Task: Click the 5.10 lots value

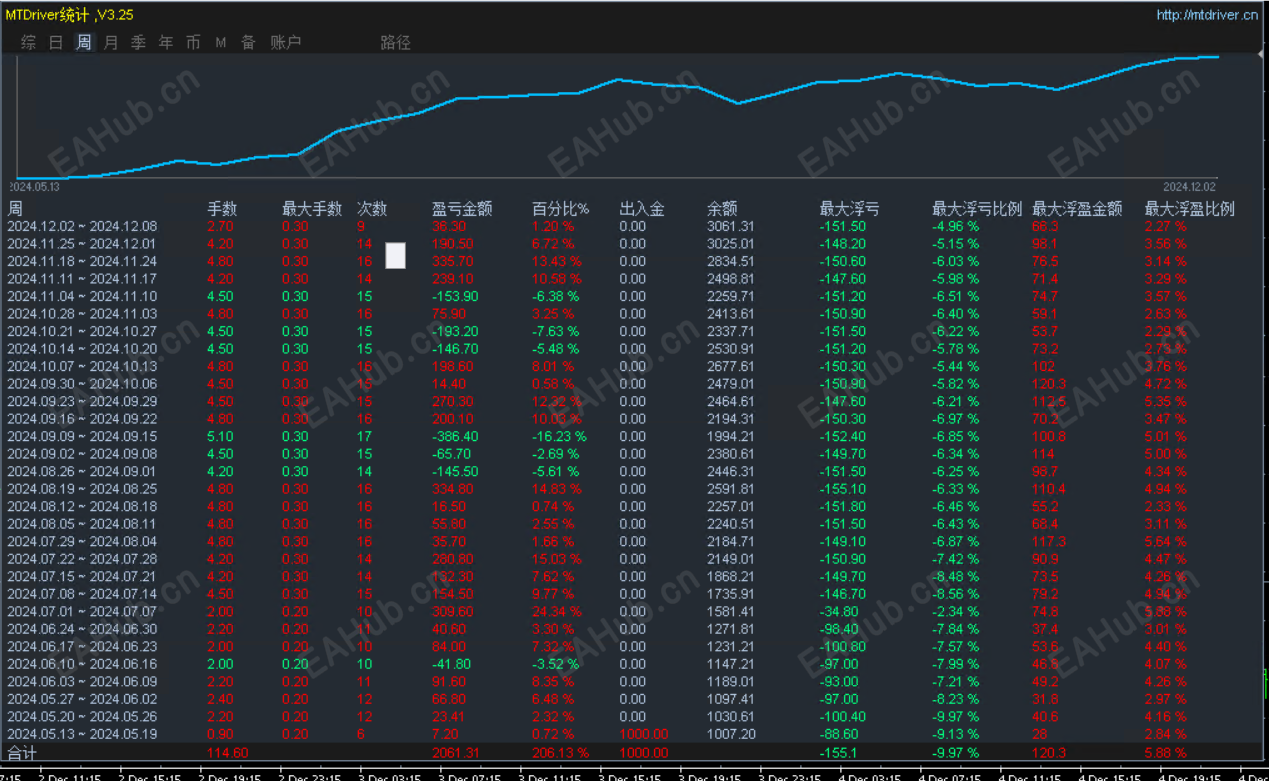Action: click(x=220, y=436)
